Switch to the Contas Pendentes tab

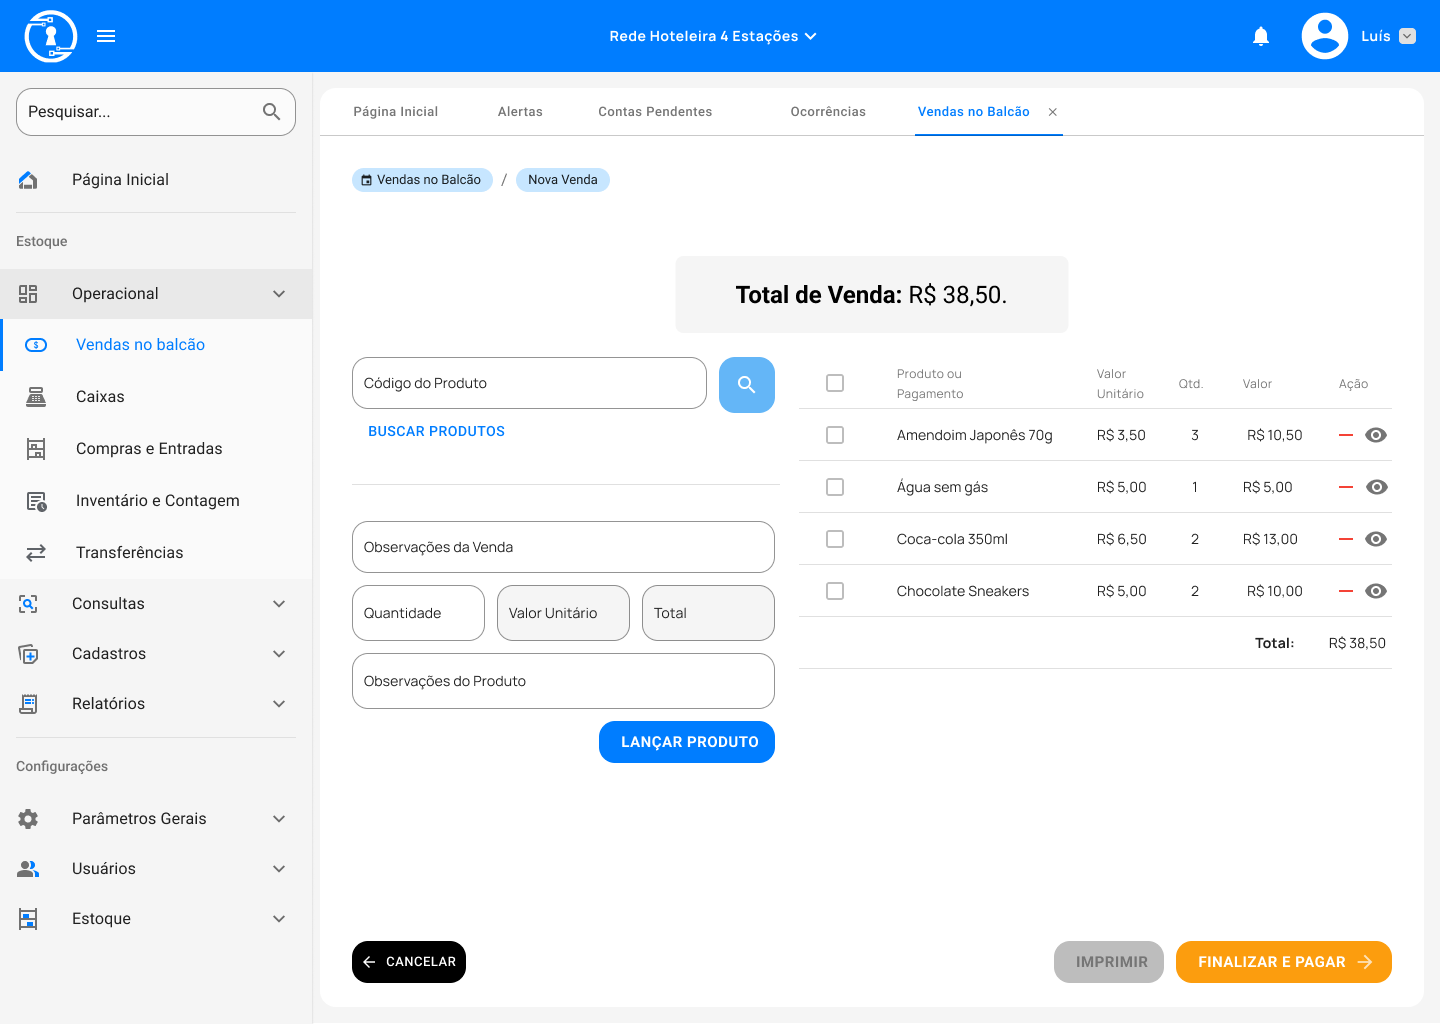655,112
